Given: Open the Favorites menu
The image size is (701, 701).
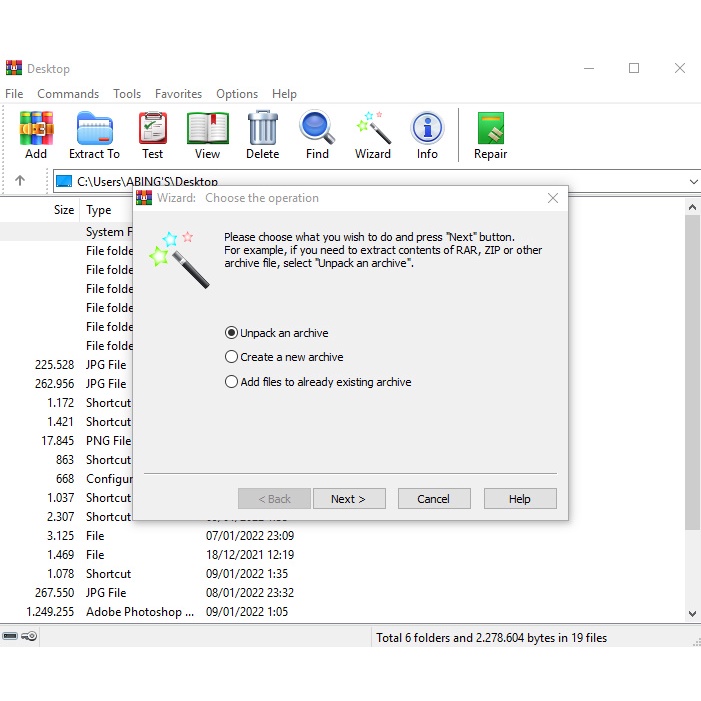Looking at the screenshot, I should pyautogui.click(x=178, y=94).
